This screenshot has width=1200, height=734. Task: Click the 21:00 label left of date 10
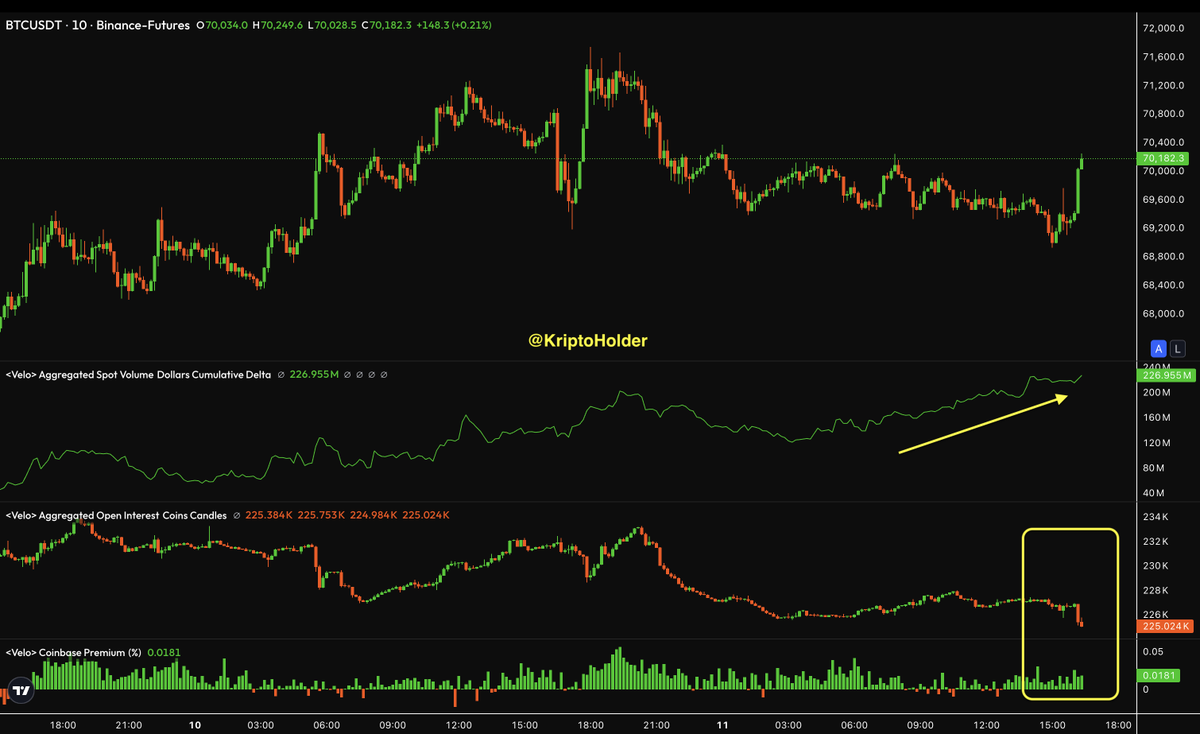[129, 724]
